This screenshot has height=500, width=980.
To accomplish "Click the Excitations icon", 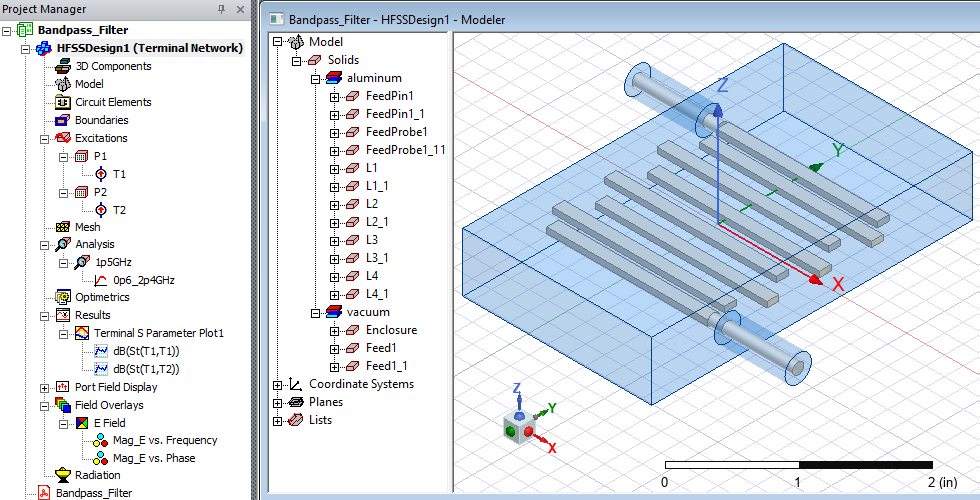I will point(63,138).
